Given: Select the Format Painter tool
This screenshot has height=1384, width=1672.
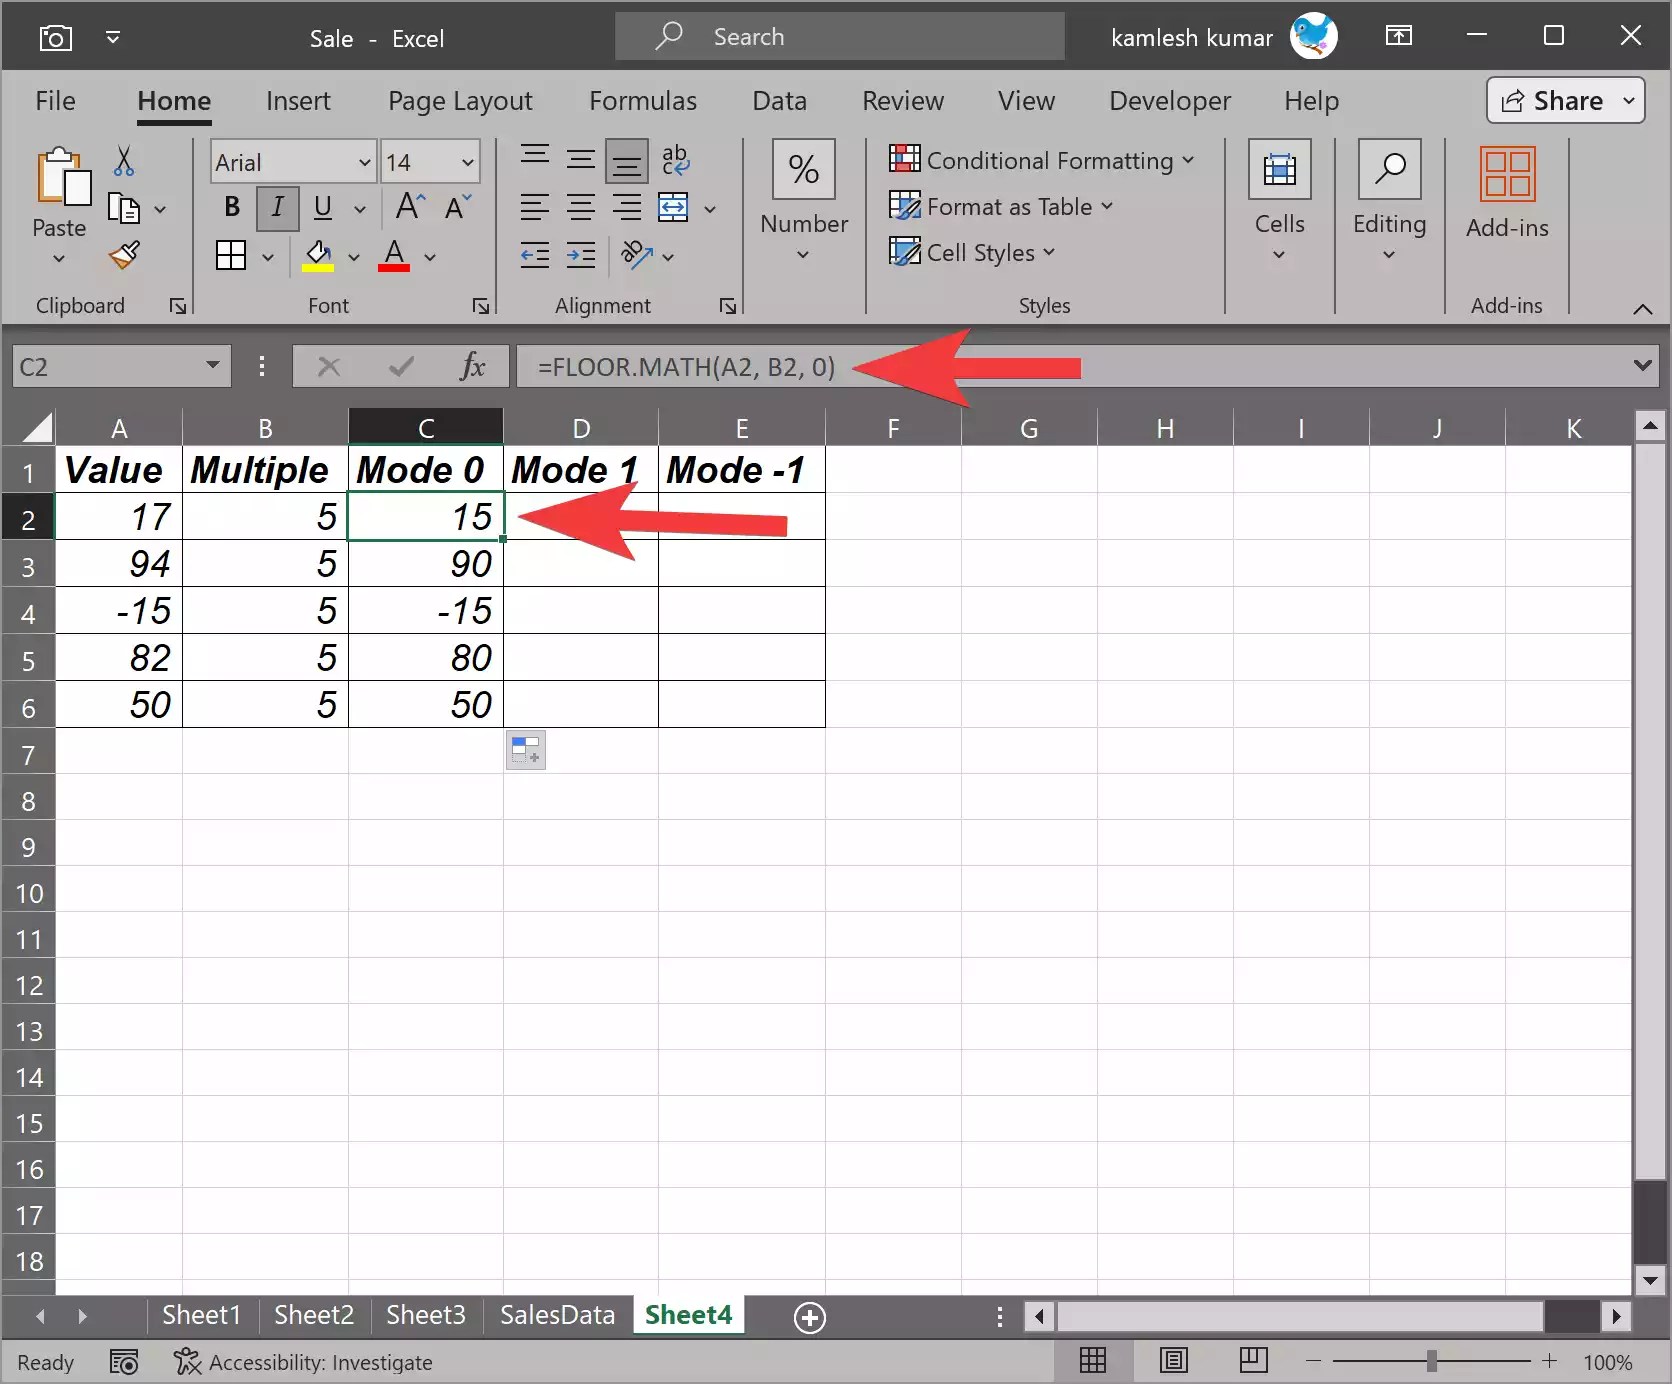Looking at the screenshot, I should 123,256.
